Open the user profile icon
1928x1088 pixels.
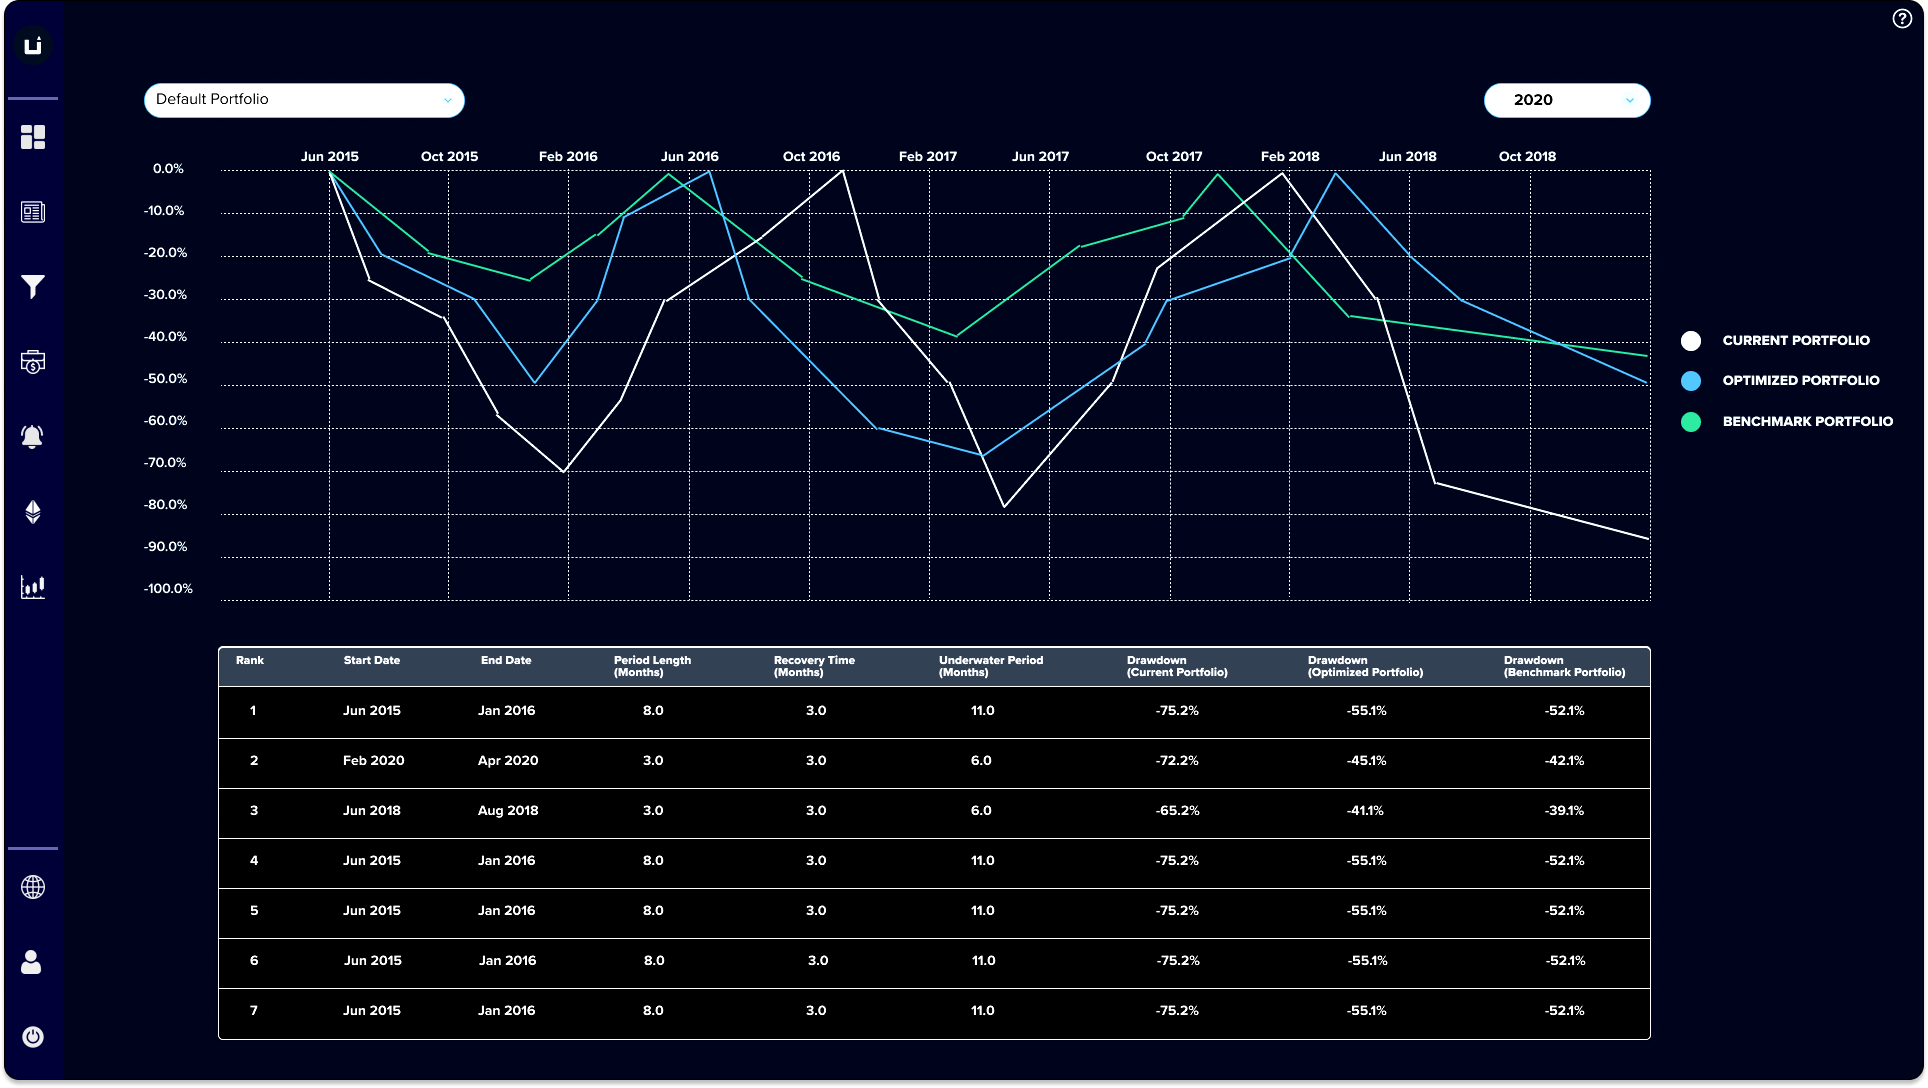tap(33, 962)
